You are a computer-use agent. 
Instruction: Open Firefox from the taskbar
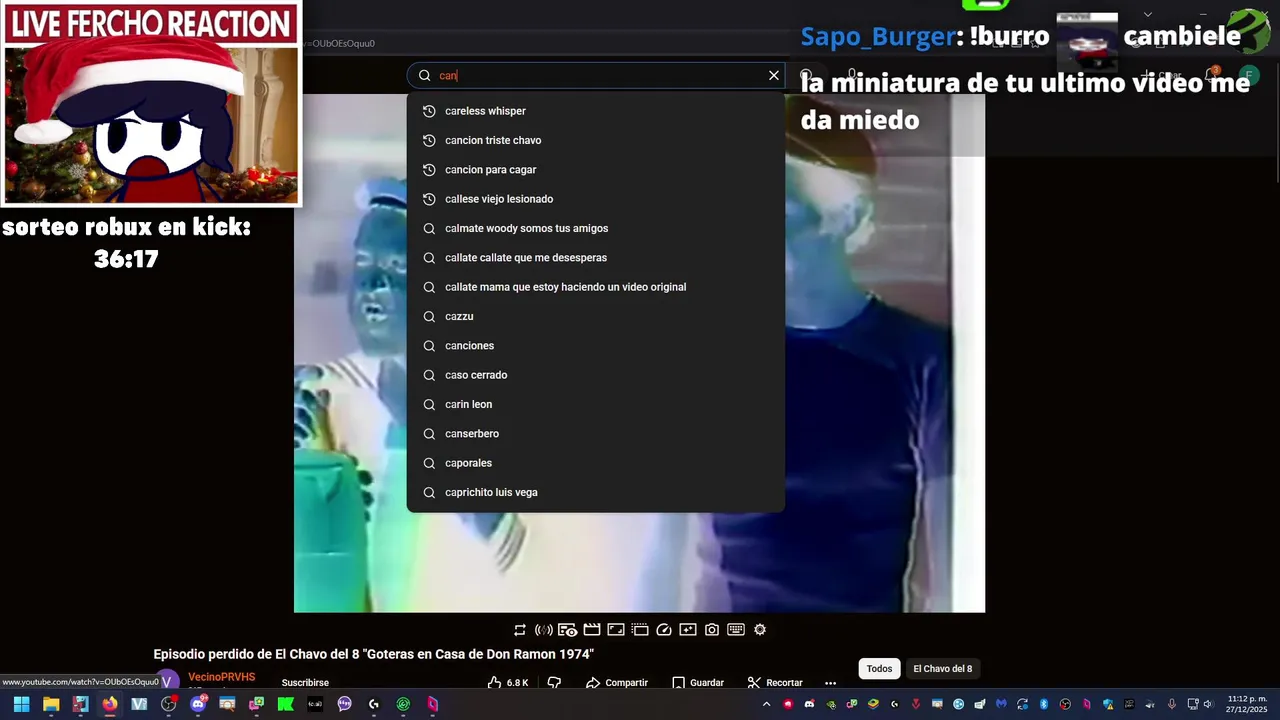click(x=109, y=704)
